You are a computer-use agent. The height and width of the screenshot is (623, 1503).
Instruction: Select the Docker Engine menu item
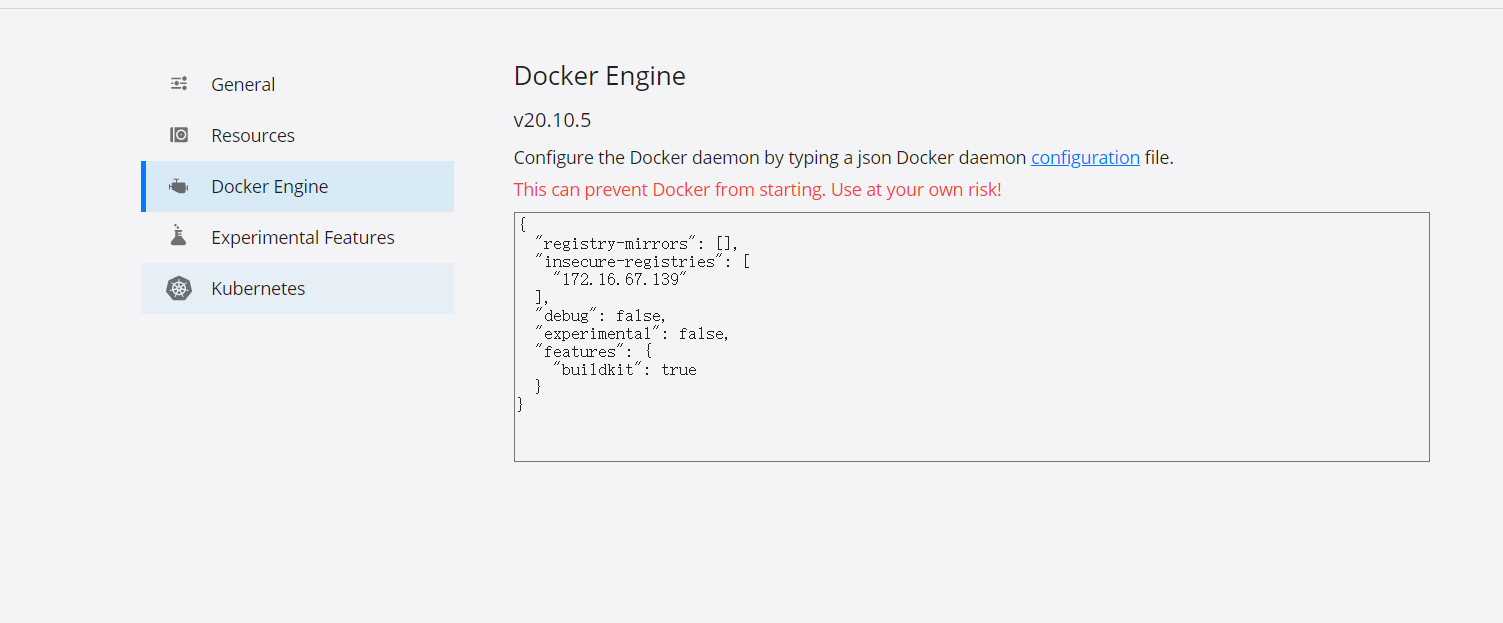[x=297, y=186]
